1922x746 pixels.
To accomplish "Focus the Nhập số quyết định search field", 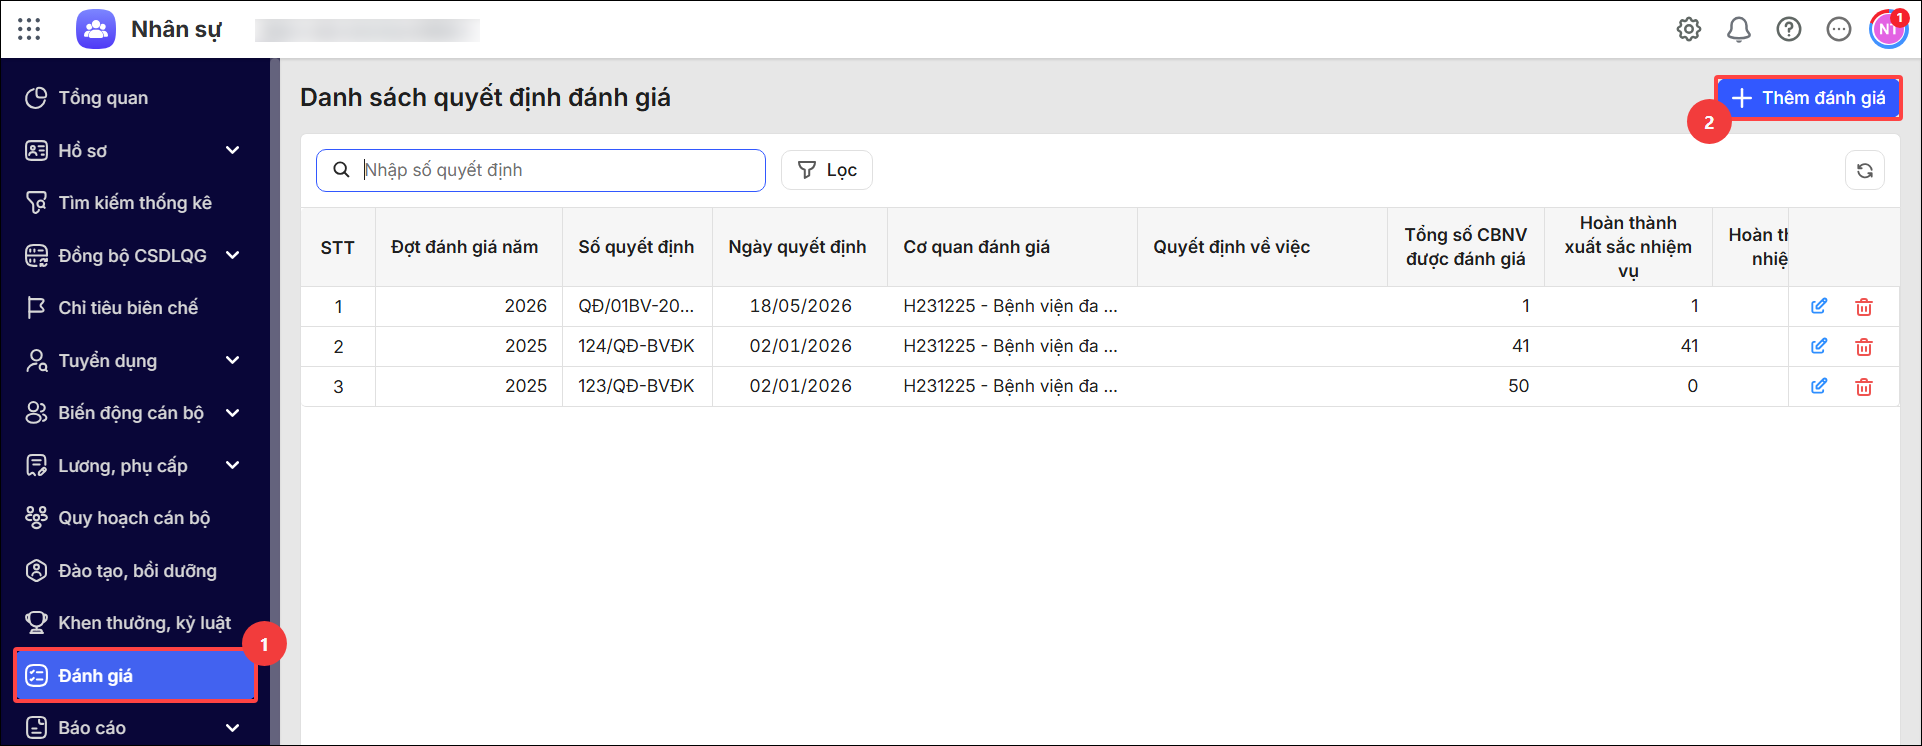I will [541, 170].
